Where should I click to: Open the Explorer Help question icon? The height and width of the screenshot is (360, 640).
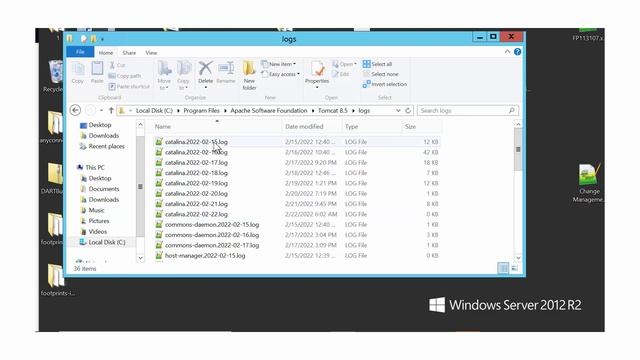pyautogui.click(x=518, y=52)
